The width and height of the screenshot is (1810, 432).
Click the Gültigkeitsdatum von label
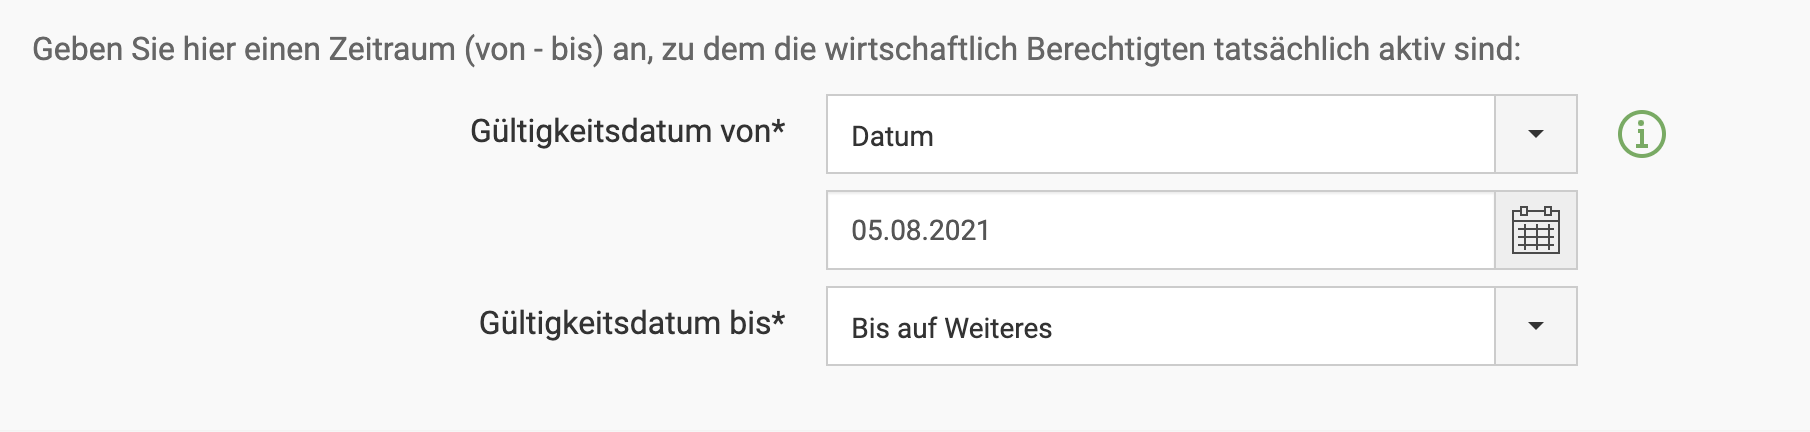[620, 131]
